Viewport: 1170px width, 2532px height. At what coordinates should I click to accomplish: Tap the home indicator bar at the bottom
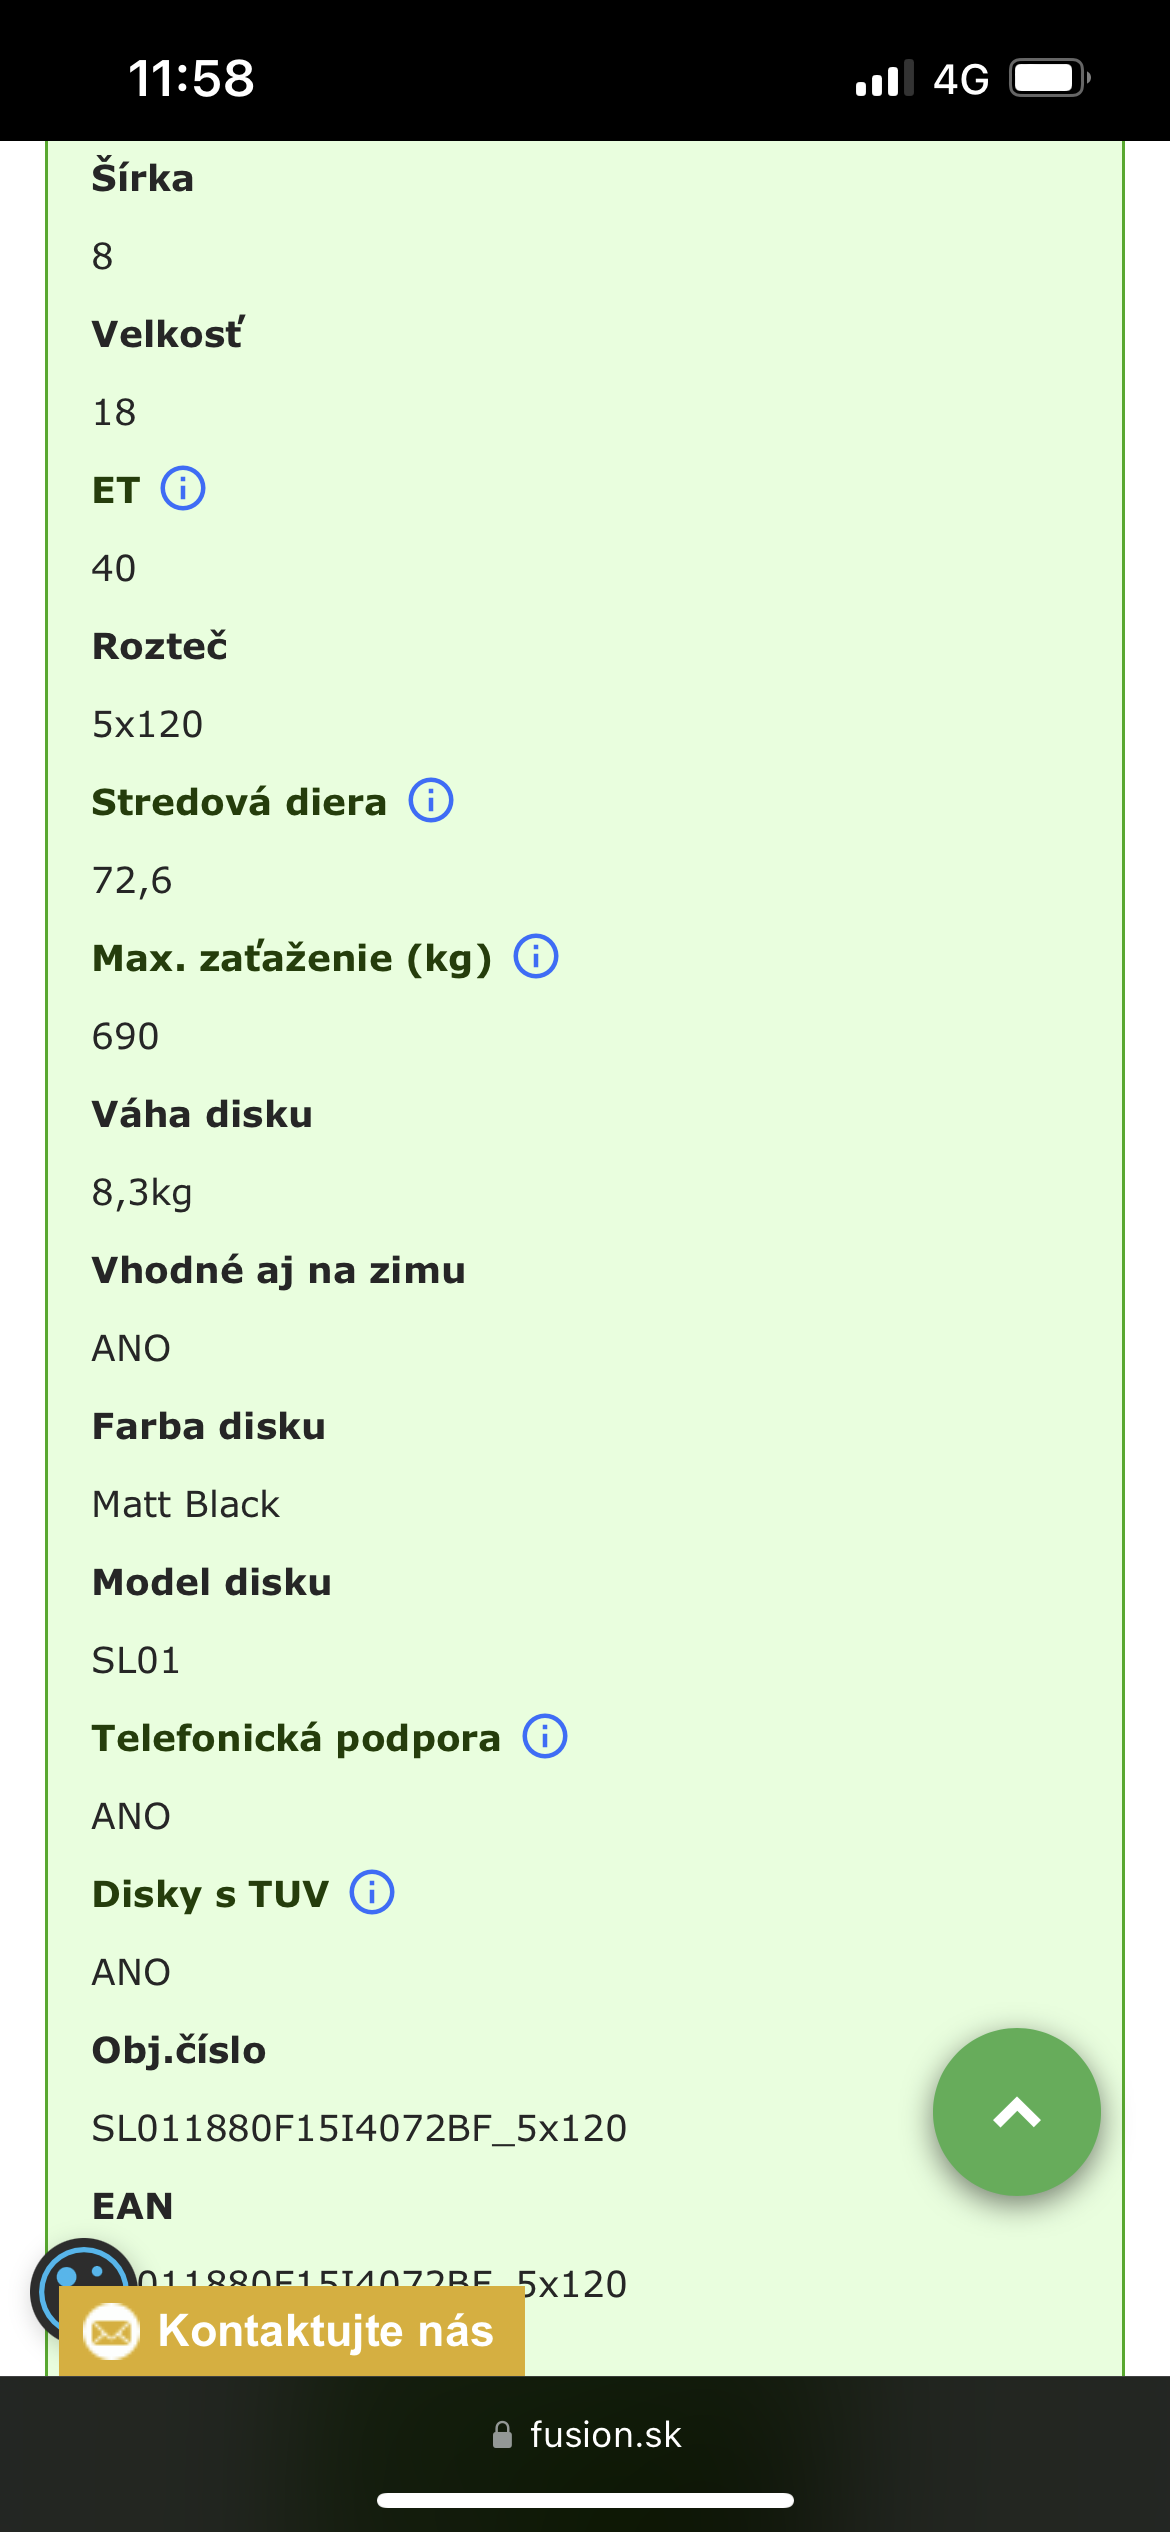[x=585, y=2501]
